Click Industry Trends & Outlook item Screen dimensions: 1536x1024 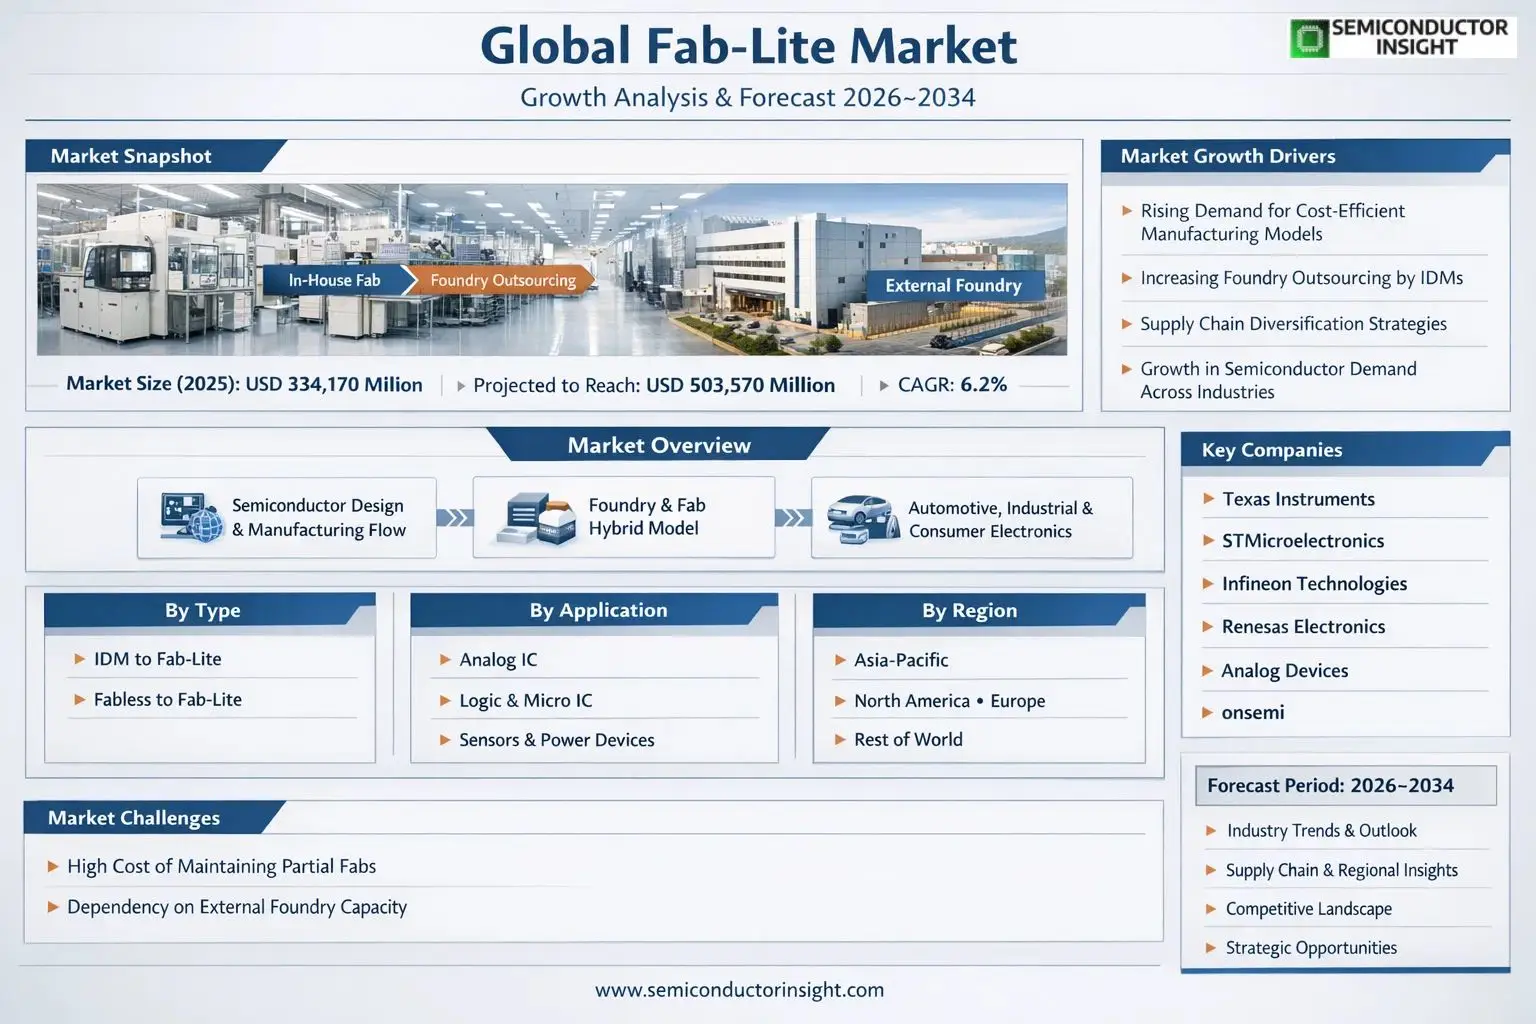1321,831
